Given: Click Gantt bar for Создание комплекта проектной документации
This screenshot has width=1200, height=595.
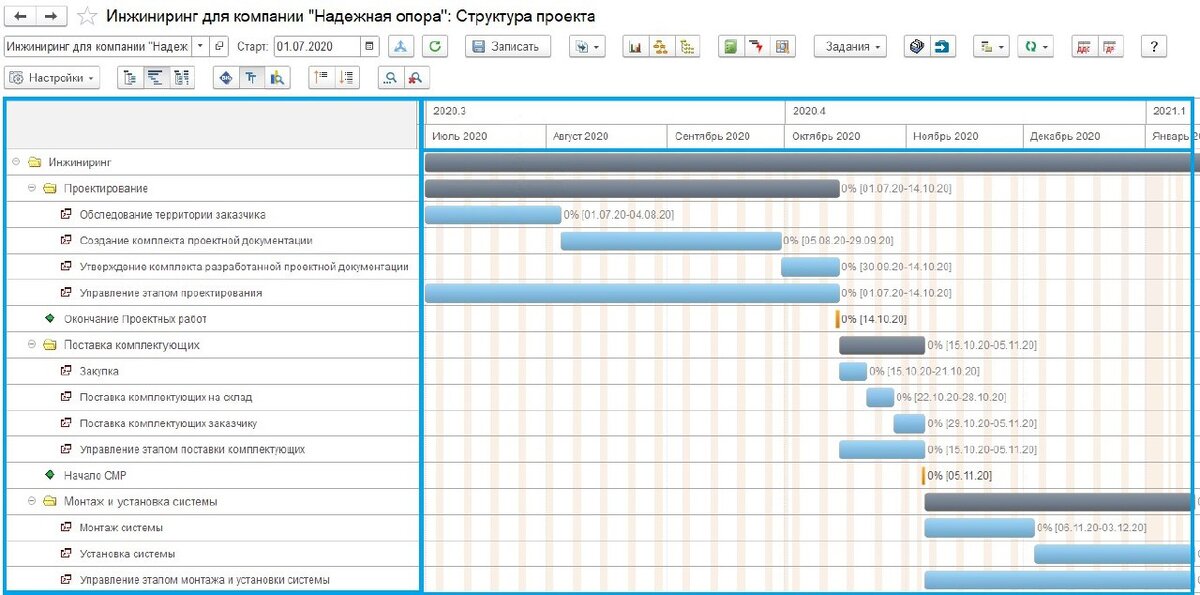Looking at the screenshot, I should point(671,240).
